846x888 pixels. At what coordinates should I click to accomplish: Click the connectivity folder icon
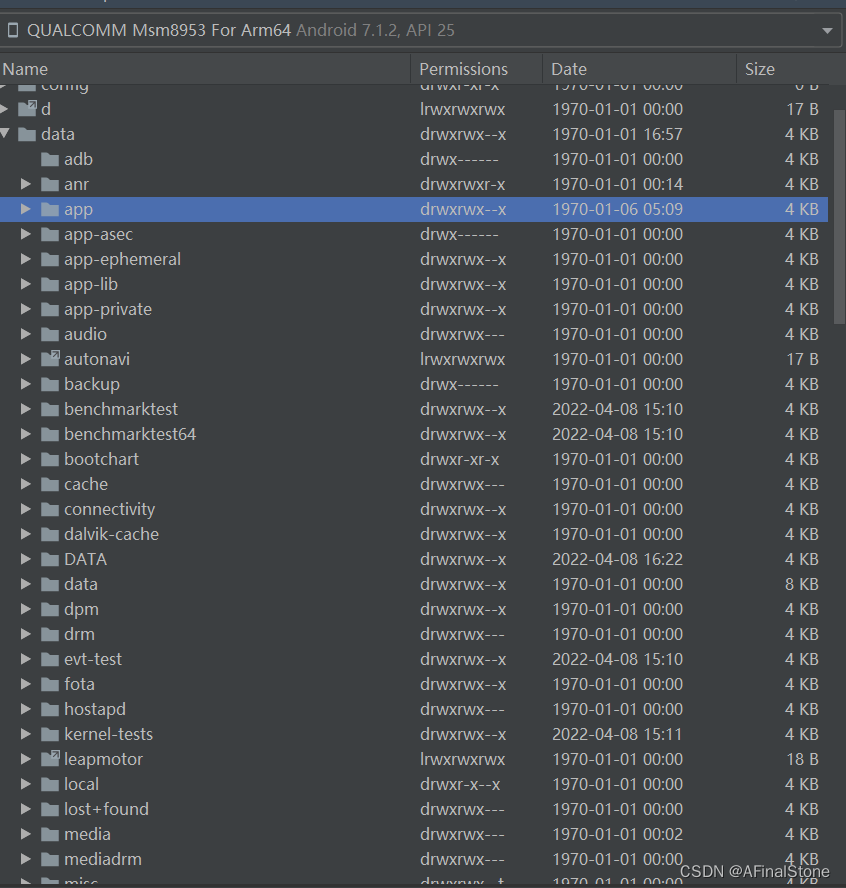coord(50,509)
